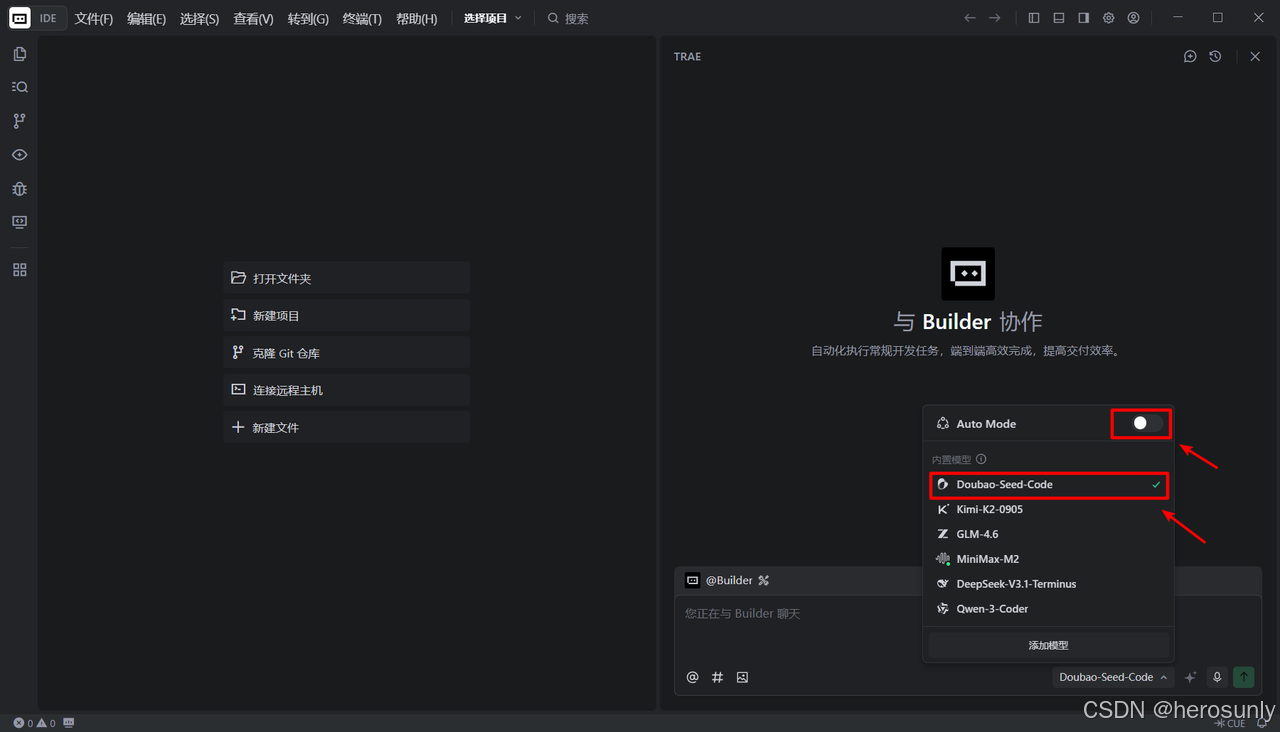Image resolution: width=1280 pixels, height=732 pixels.
Task: Select MiniMax-M2 model
Action: tap(1048, 559)
